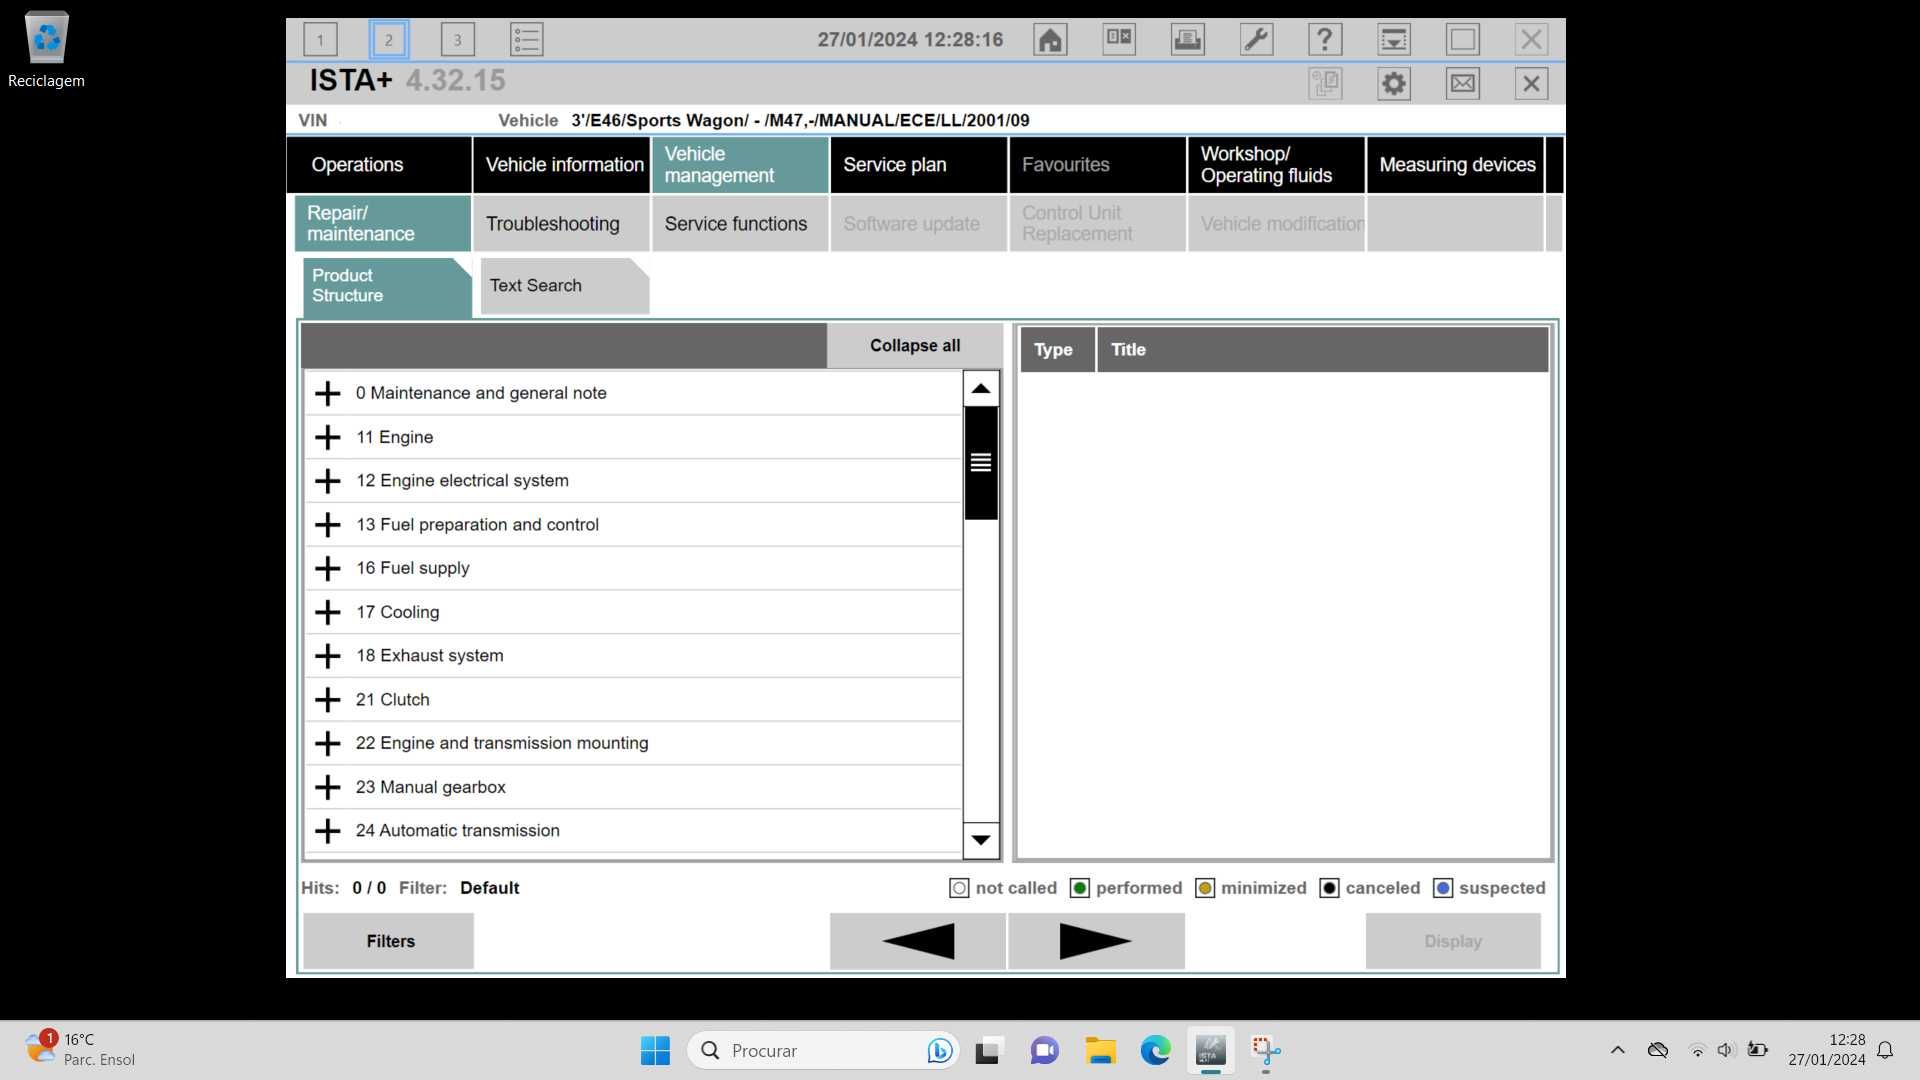Open Windows Start menu

coord(655,1050)
